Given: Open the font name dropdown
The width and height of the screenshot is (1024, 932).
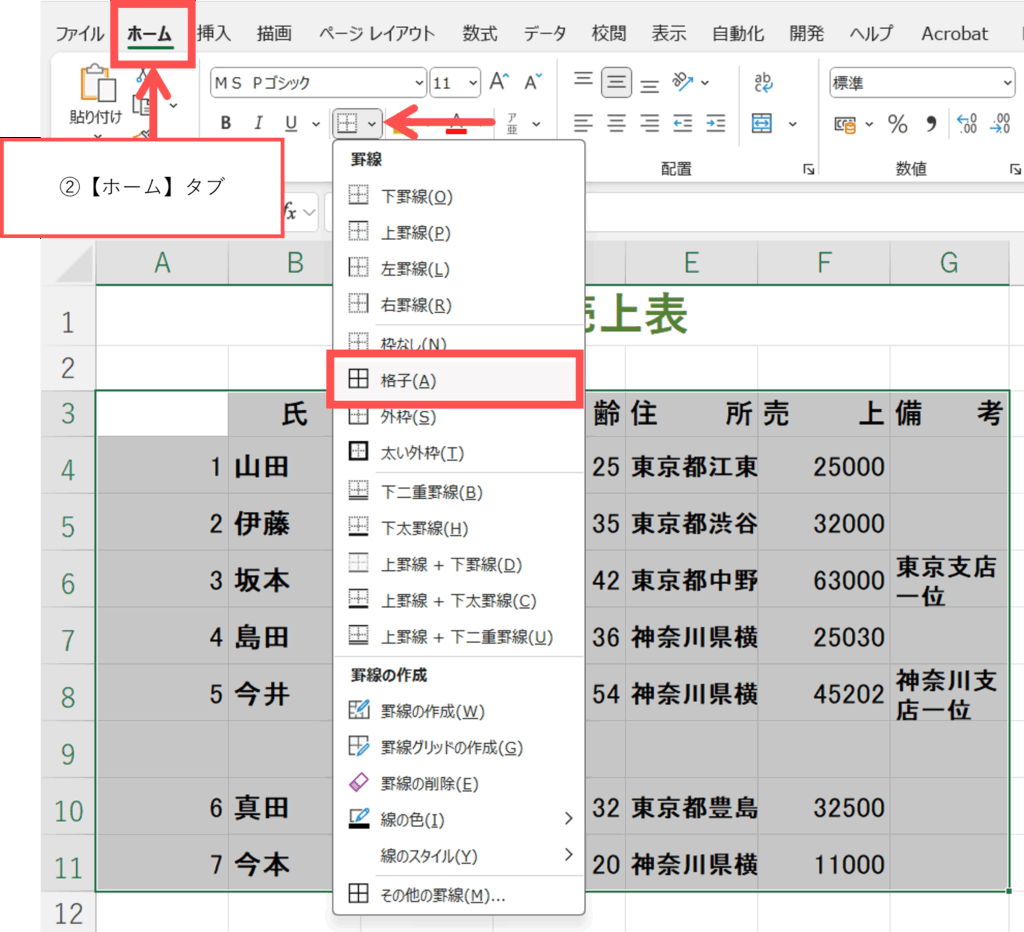Looking at the screenshot, I should pos(418,83).
